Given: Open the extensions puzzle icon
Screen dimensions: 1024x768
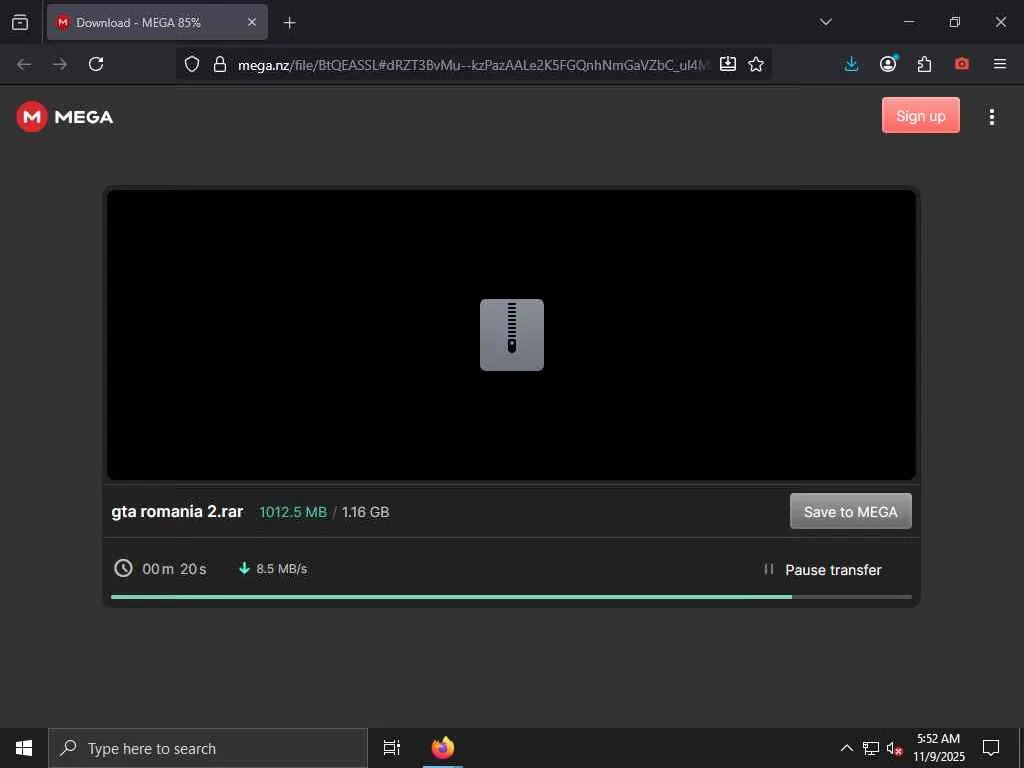Looking at the screenshot, I should point(924,64).
